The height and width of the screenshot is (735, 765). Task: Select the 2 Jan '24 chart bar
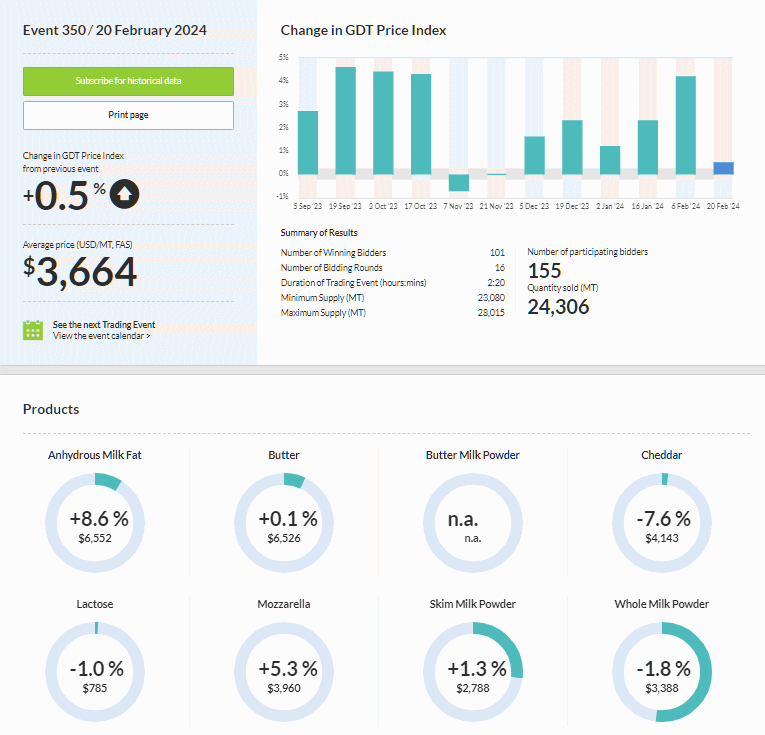(x=610, y=160)
